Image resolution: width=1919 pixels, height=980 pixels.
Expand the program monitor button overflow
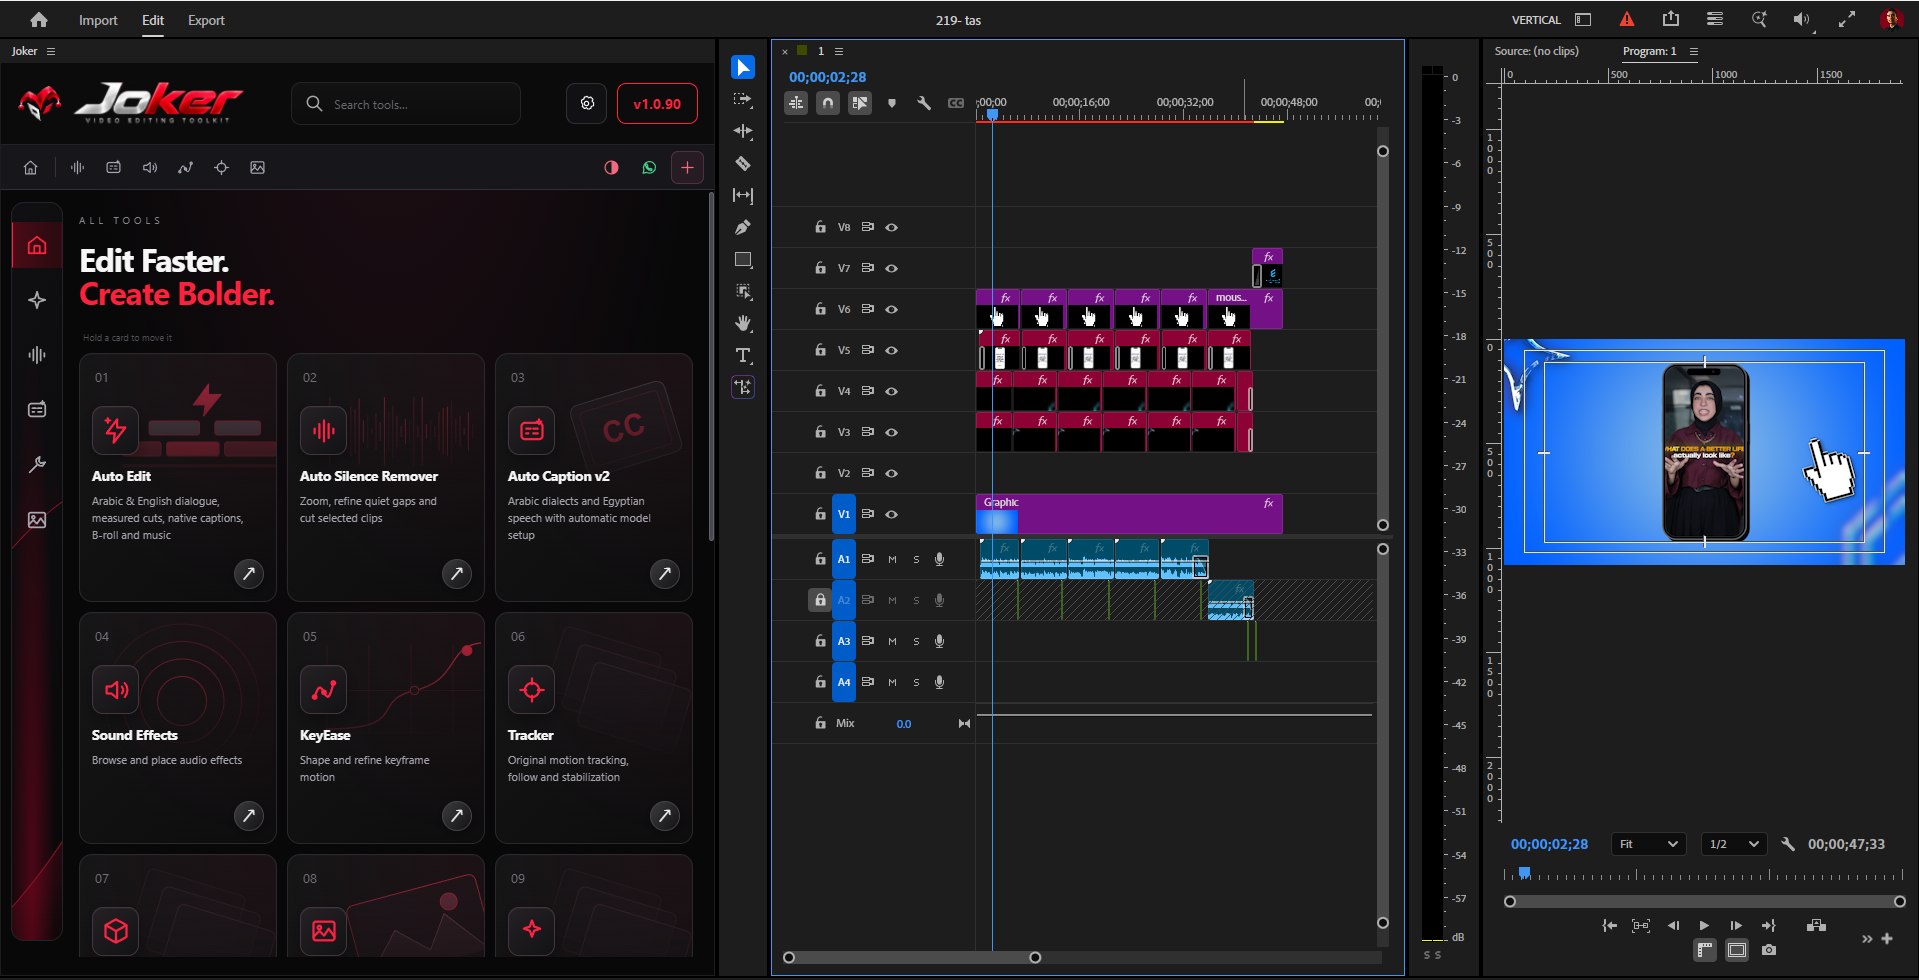pyautogui.click(x=1867, y=939)
